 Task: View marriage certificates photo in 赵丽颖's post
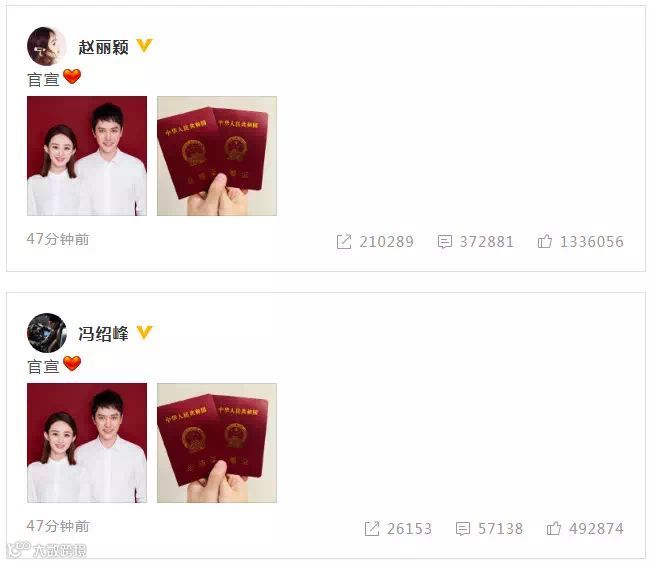click(x=217, y=156)
